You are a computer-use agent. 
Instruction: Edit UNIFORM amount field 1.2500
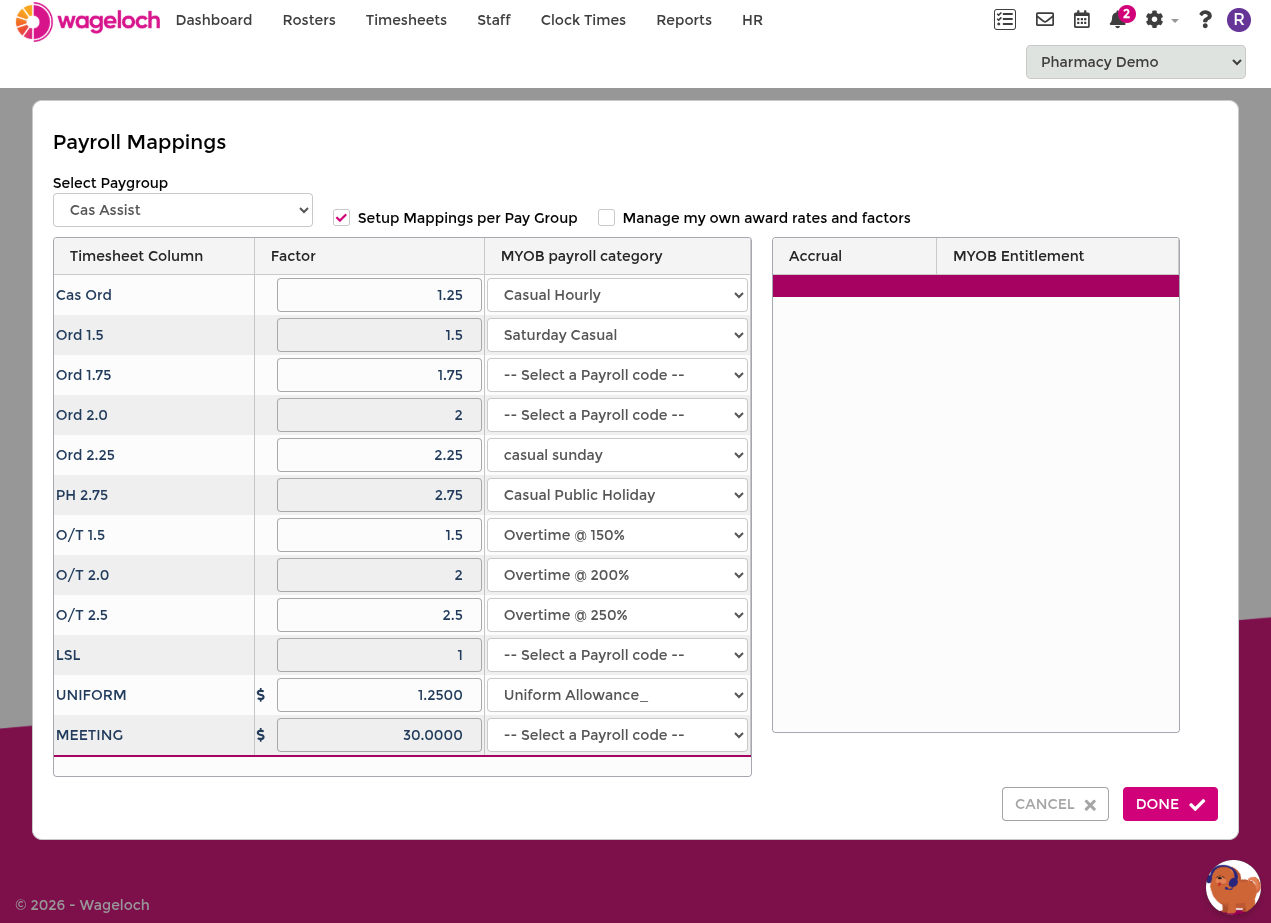click(379, 695)
